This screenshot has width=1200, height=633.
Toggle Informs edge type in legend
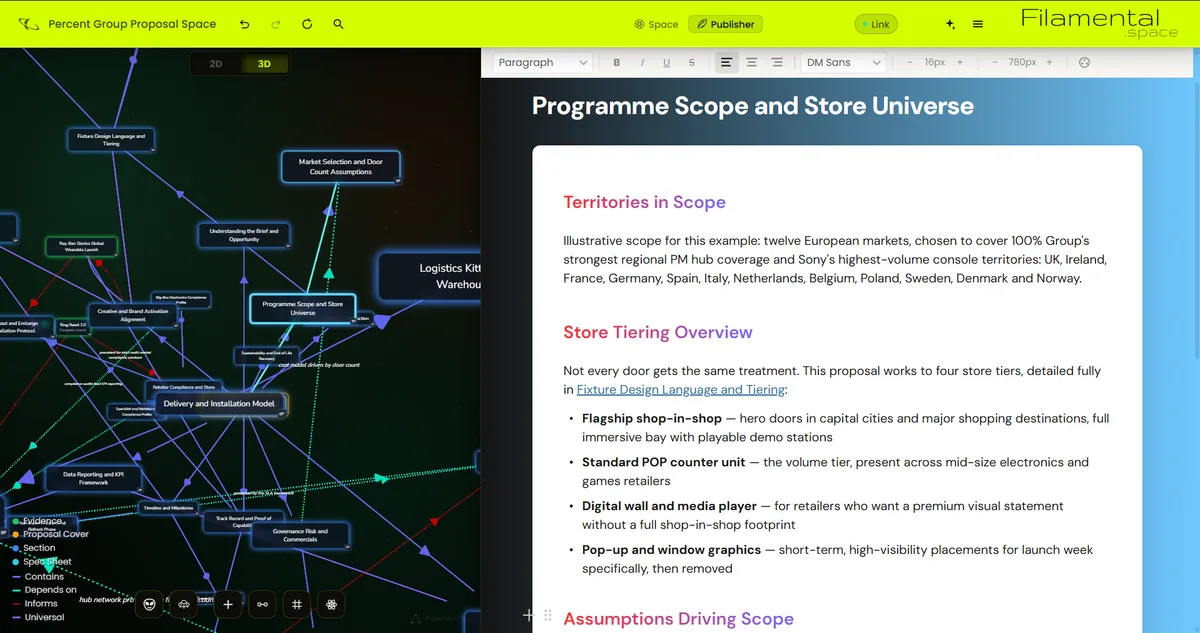point(35,603)
